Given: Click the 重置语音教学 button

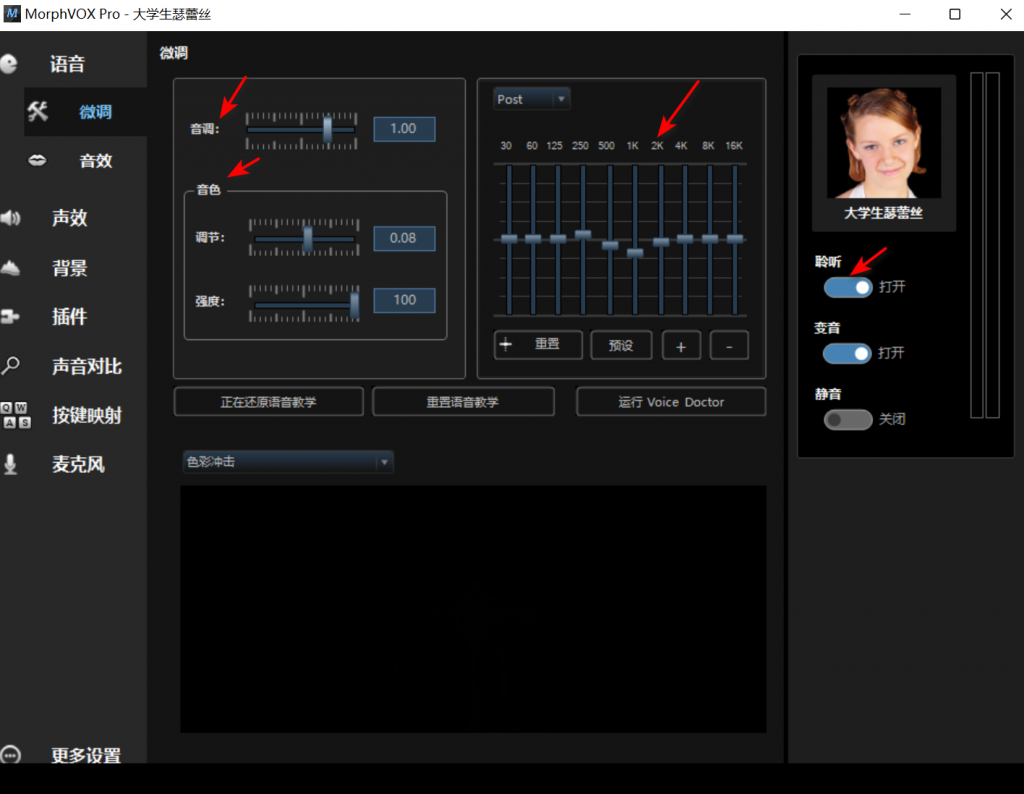Looking at the screenshot, I should (463, 402).
